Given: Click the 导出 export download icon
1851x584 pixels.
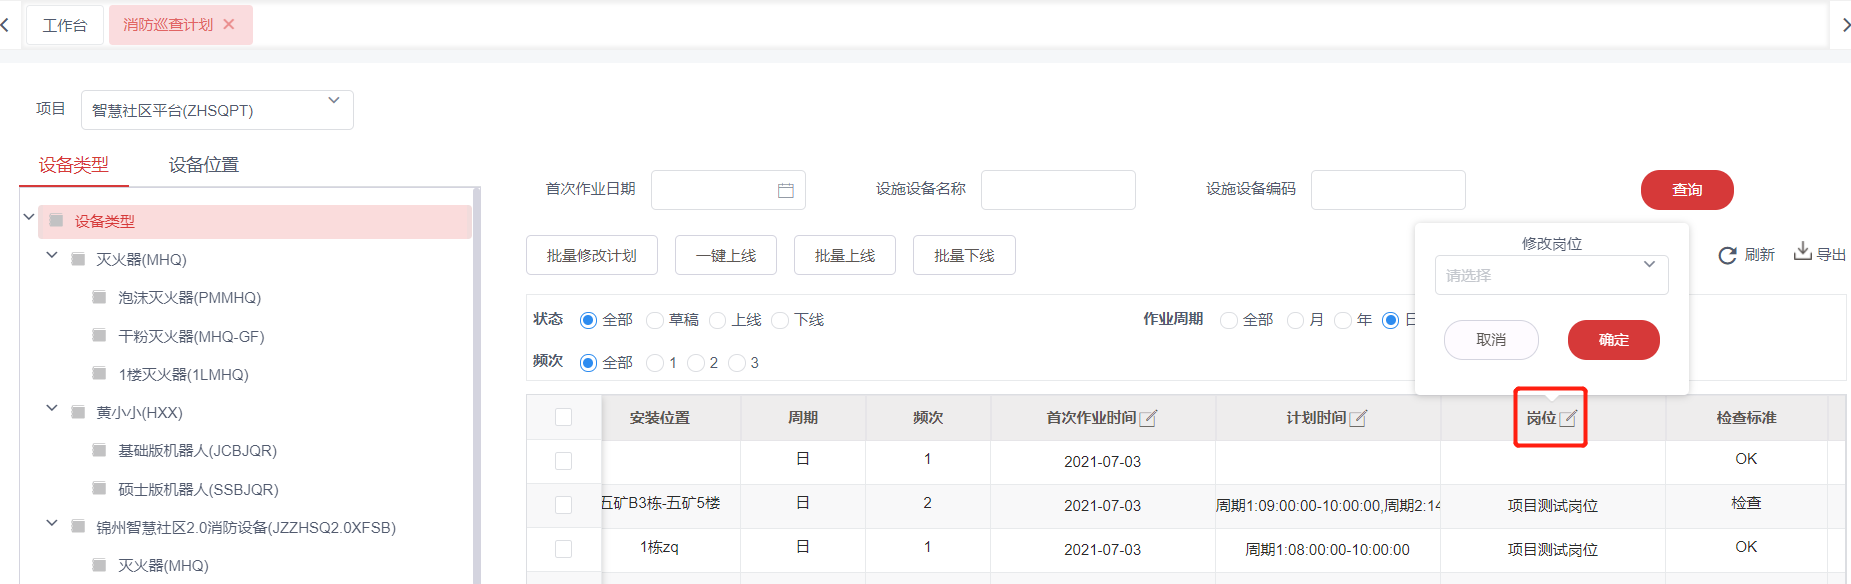Looking at the screenshot, I should pos(1802,252).
